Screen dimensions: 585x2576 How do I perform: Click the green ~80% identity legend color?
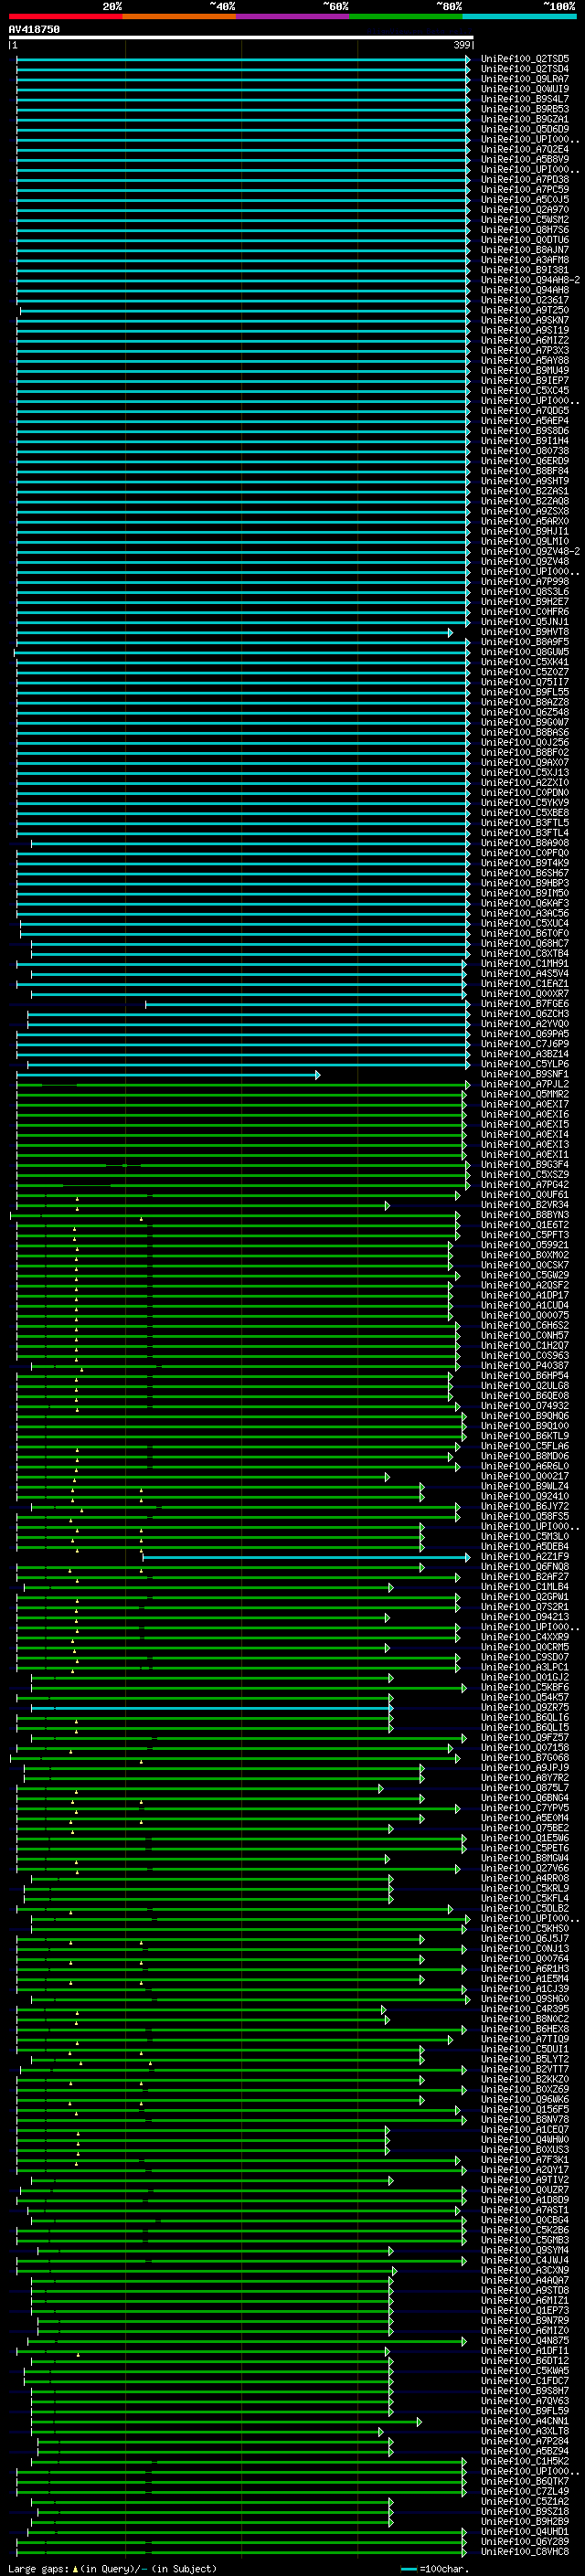click(406, 16)
